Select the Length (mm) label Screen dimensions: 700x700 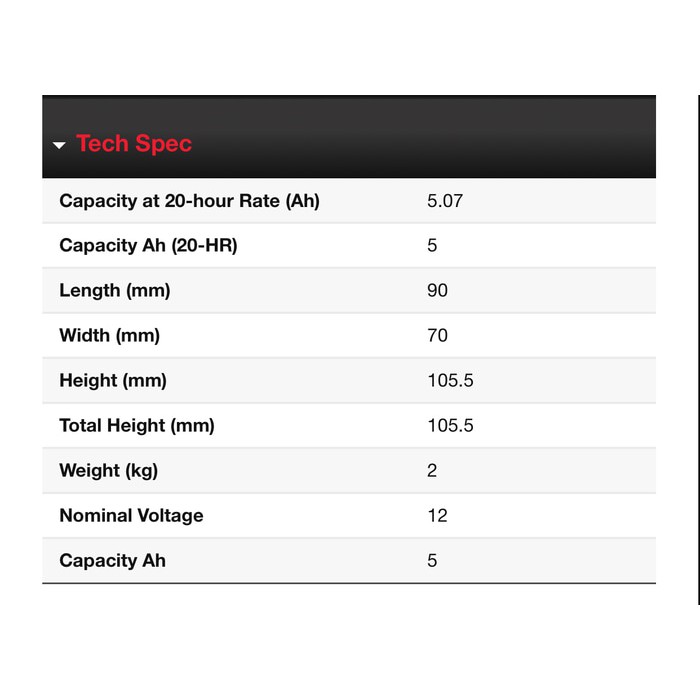pos(115,291)
